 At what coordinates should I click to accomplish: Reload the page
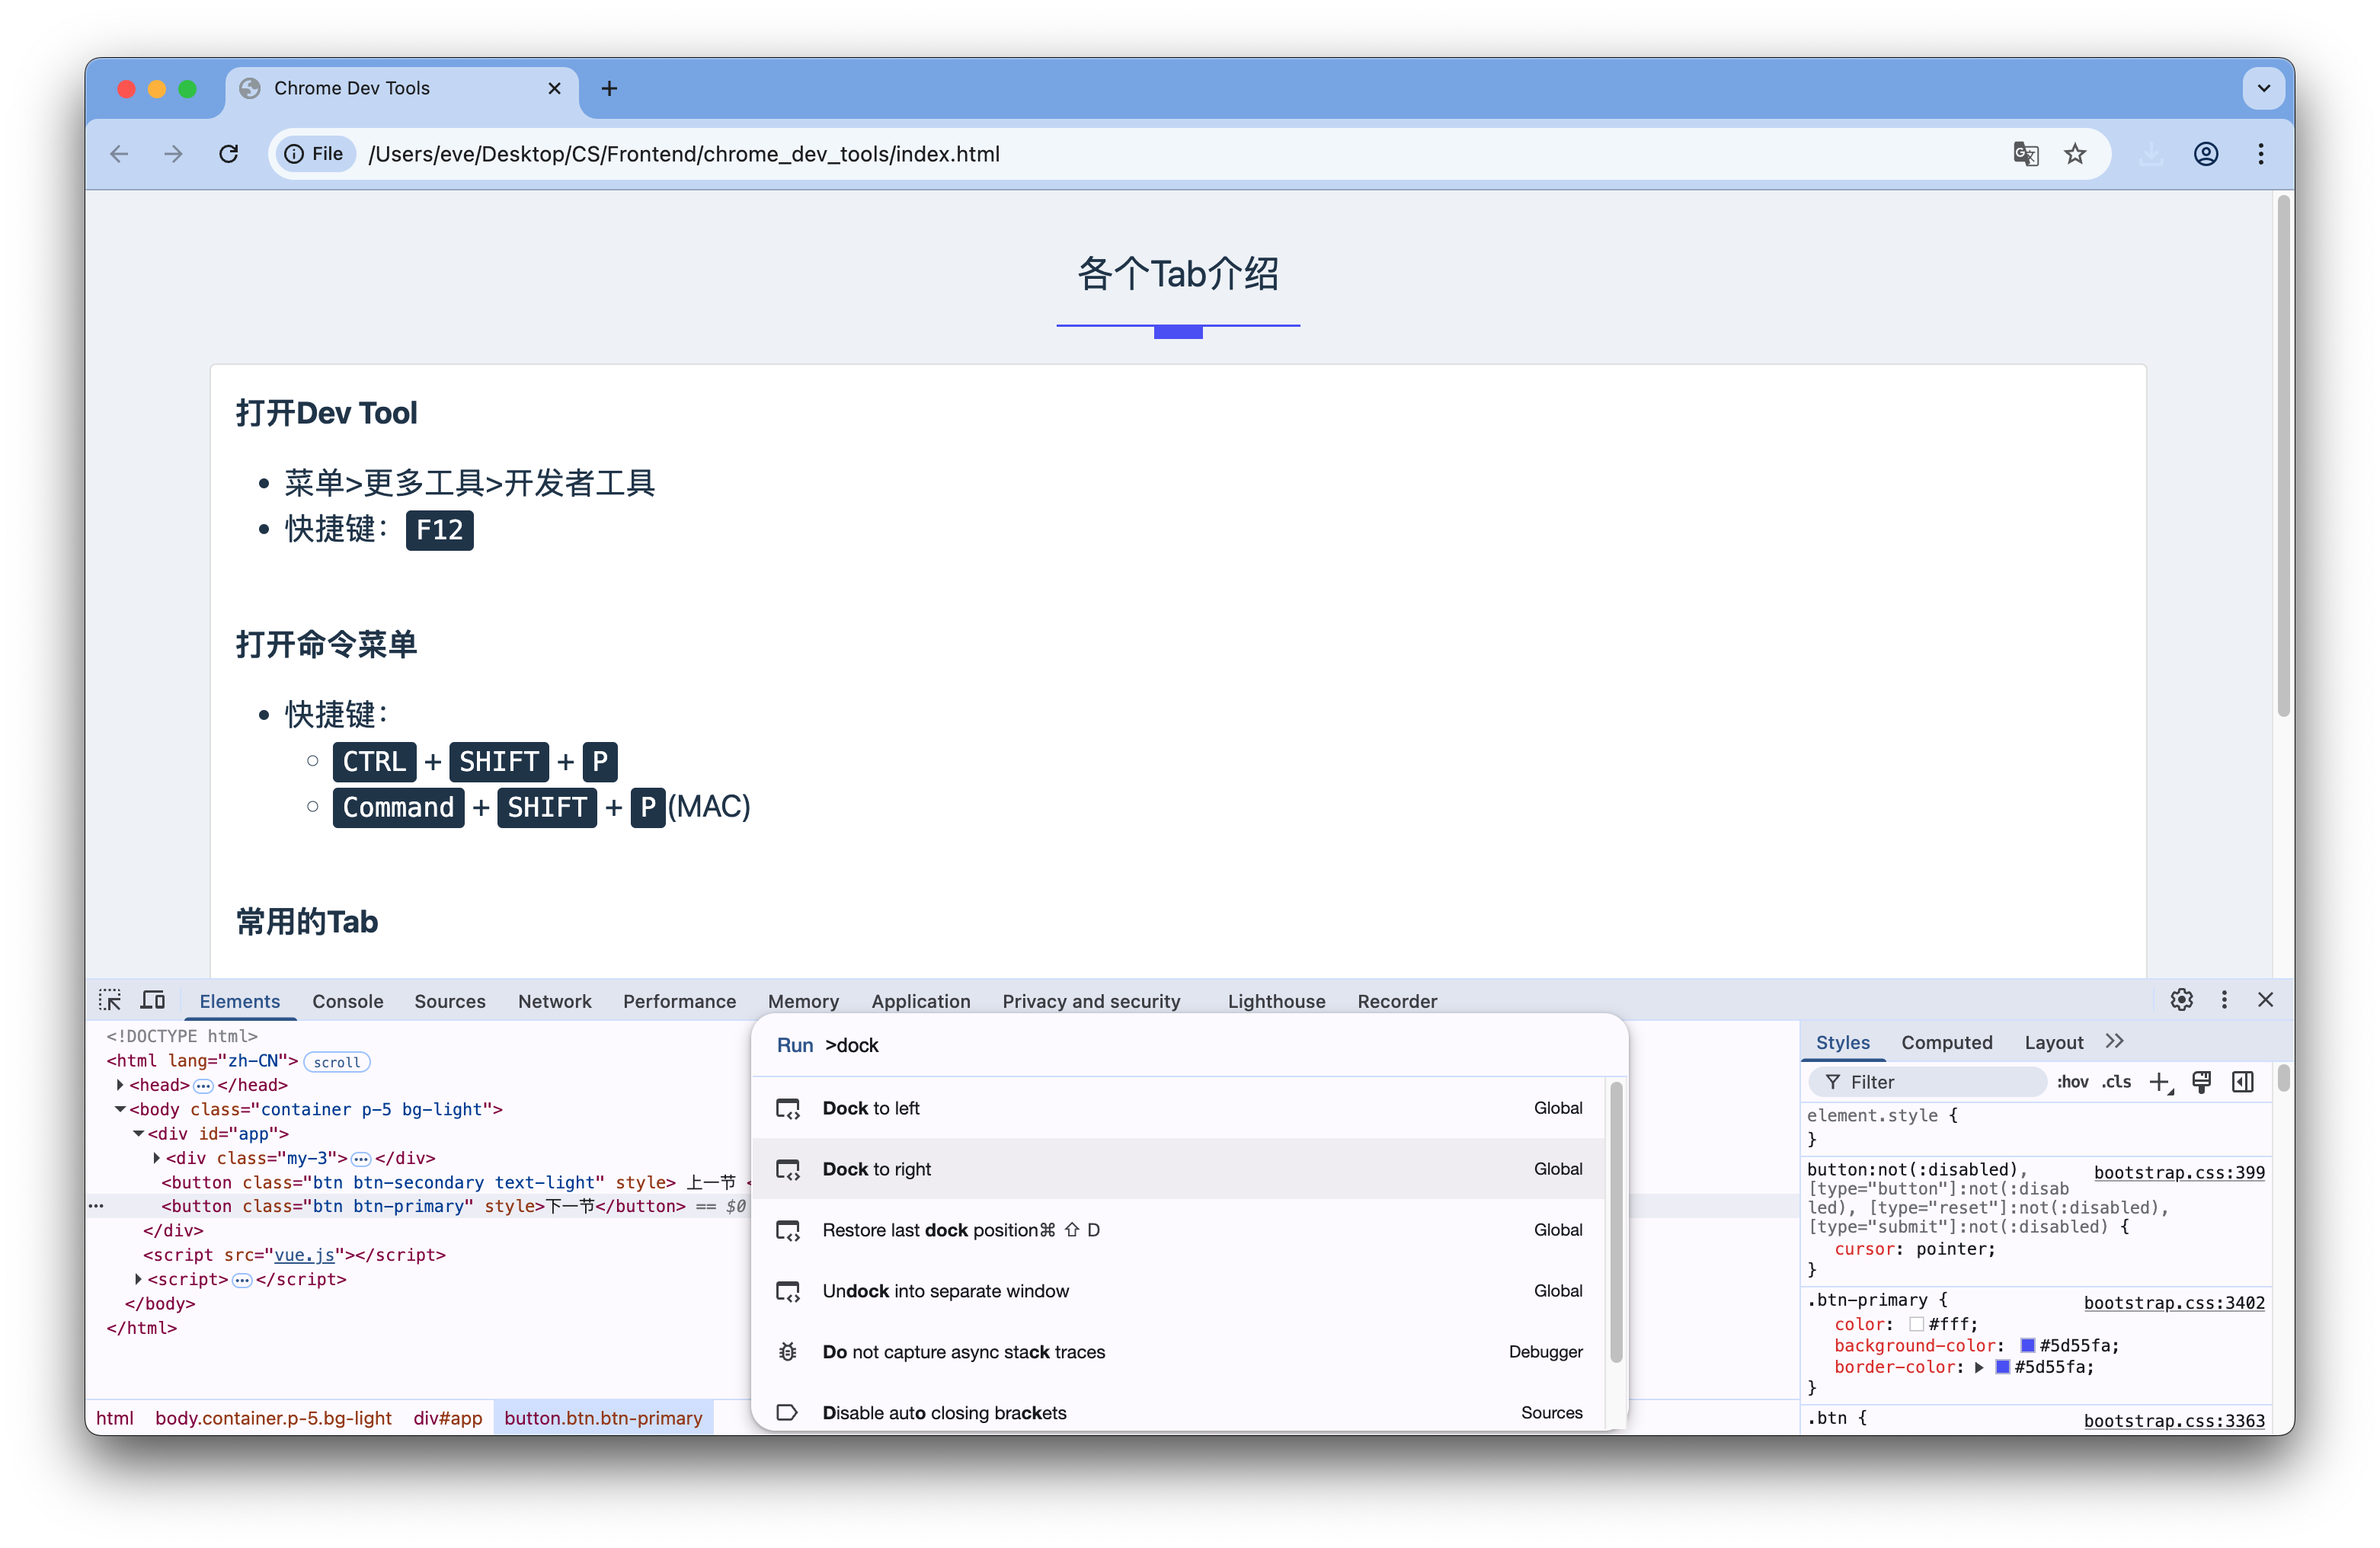[x=229, y=154]
